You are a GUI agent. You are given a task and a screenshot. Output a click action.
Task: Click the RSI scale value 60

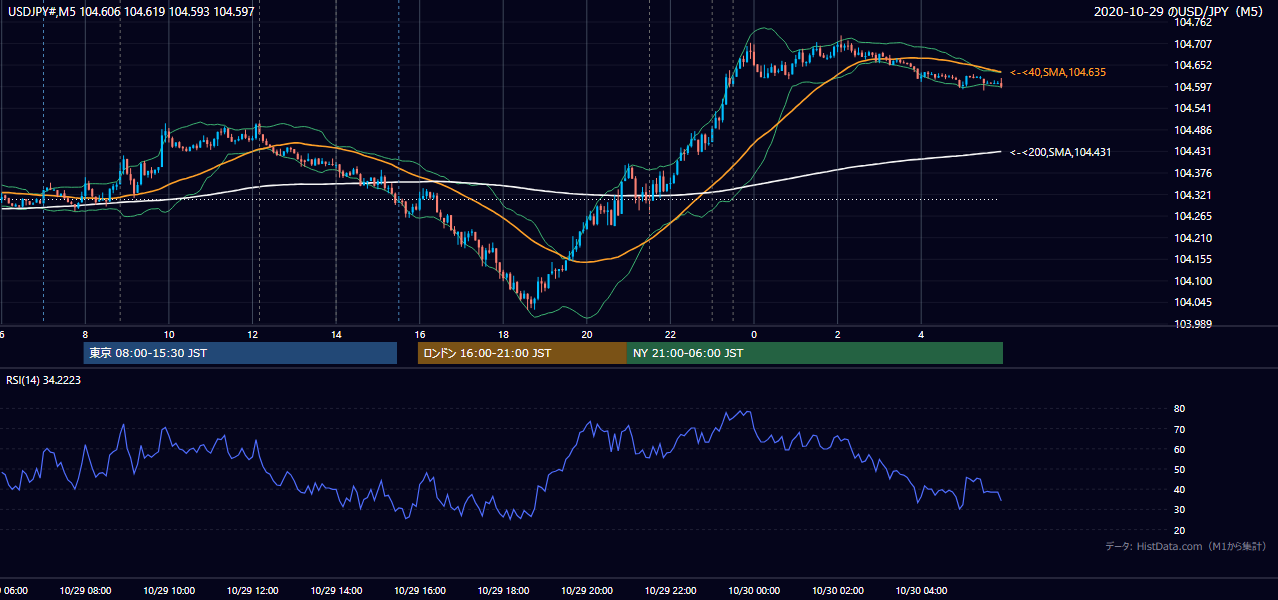pyautogui.click(x=1179, y=450)
